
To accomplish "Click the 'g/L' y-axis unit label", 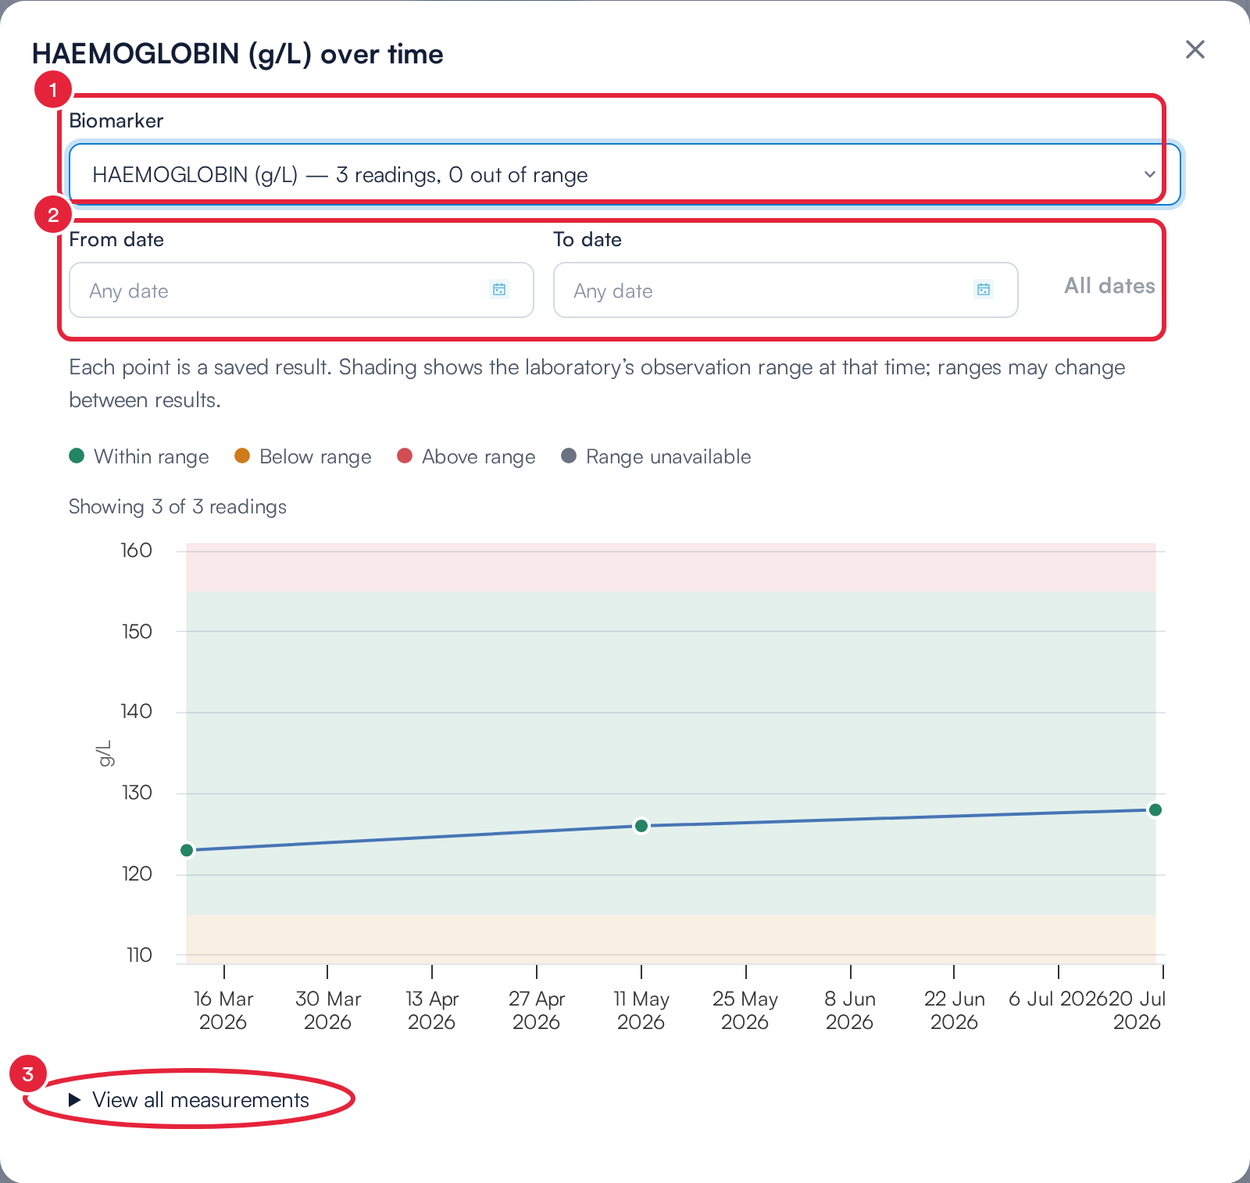I will click(x=105, y=754).
